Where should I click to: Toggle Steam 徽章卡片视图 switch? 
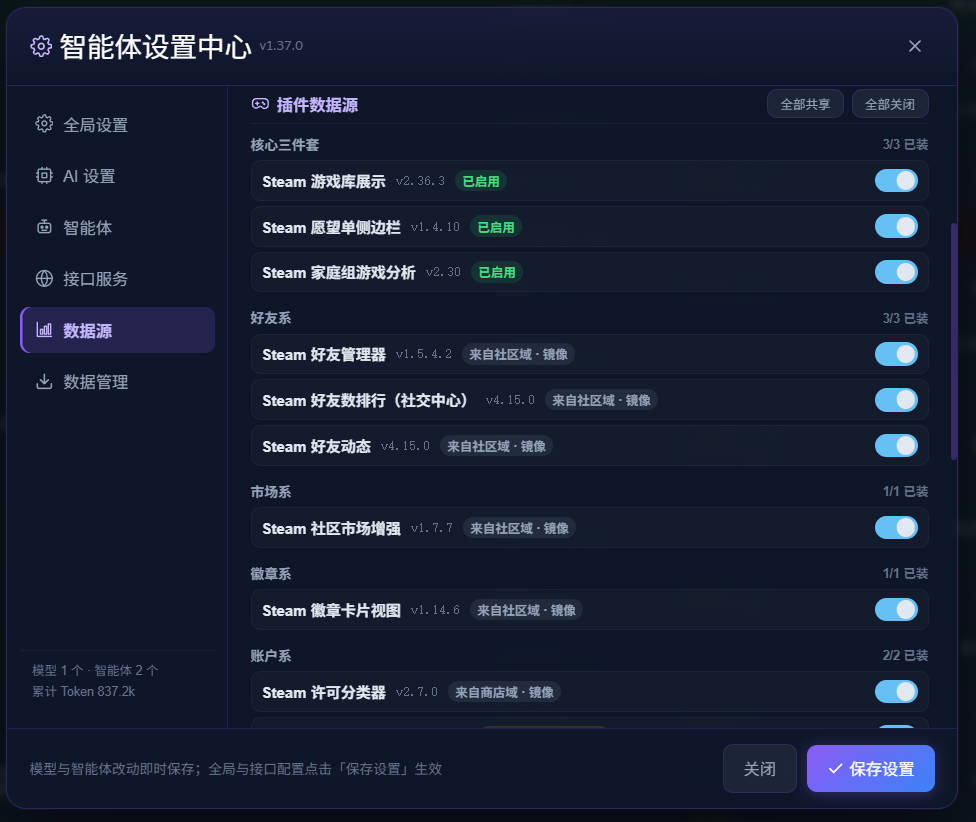click(x=896, y=610)
